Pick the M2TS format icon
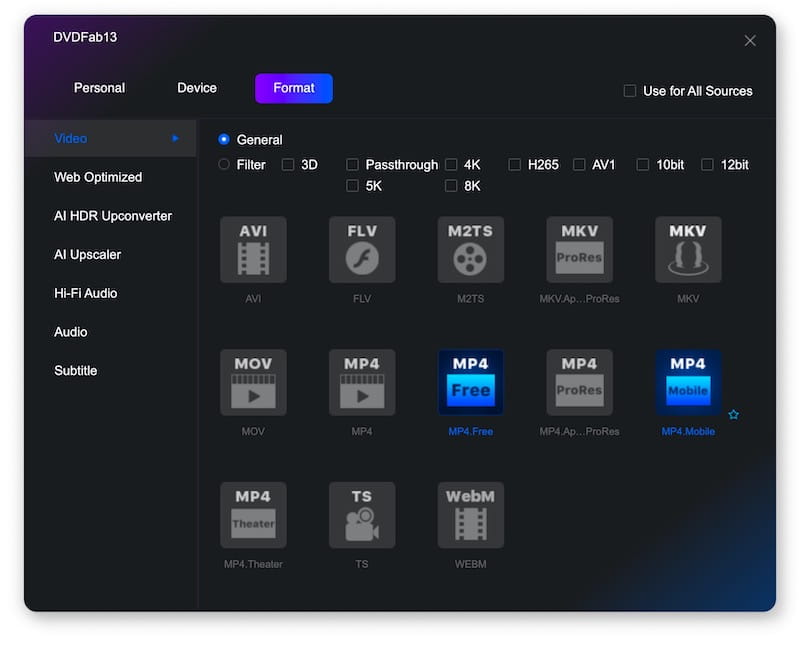This screenshot has height=645, width=800. click(x=470, y=250)
